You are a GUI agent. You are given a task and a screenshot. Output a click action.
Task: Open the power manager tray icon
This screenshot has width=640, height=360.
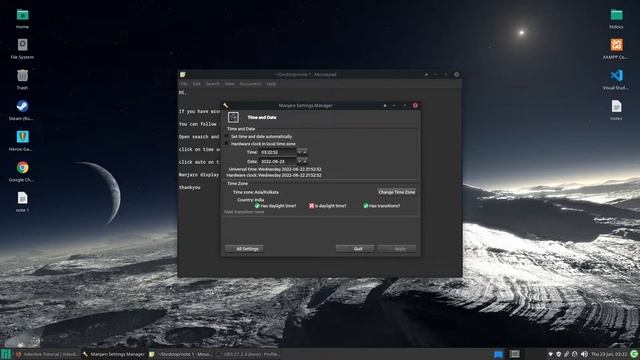(x=575, y=354)
